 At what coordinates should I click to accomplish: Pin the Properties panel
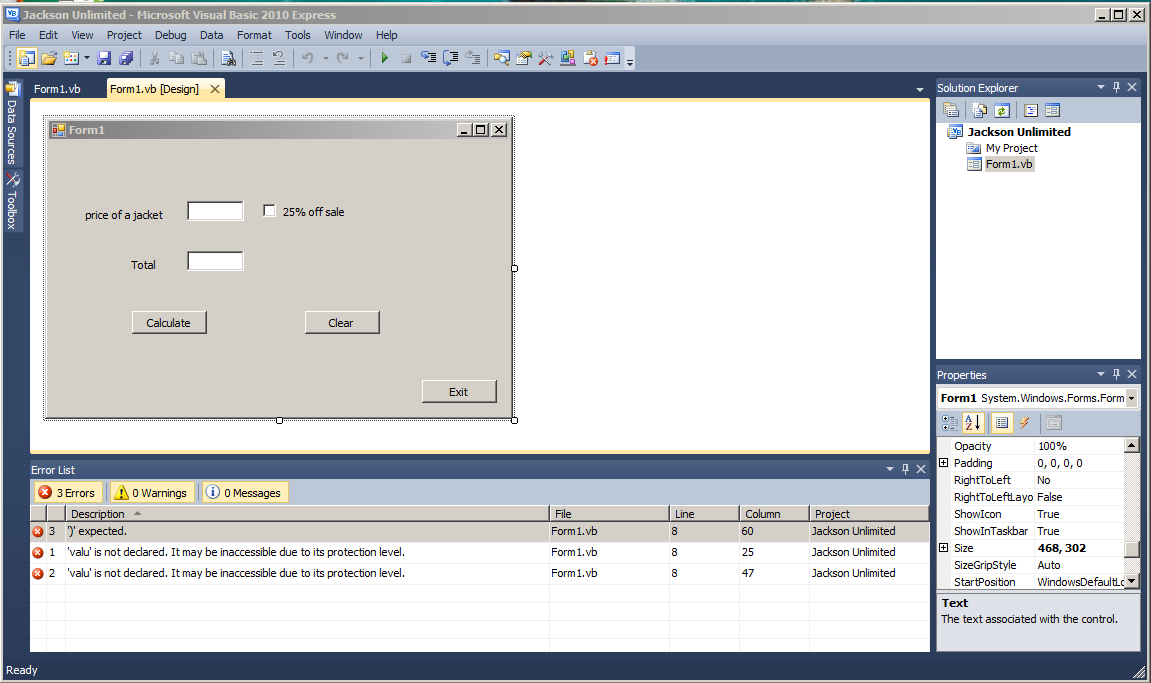[1116, 374]
